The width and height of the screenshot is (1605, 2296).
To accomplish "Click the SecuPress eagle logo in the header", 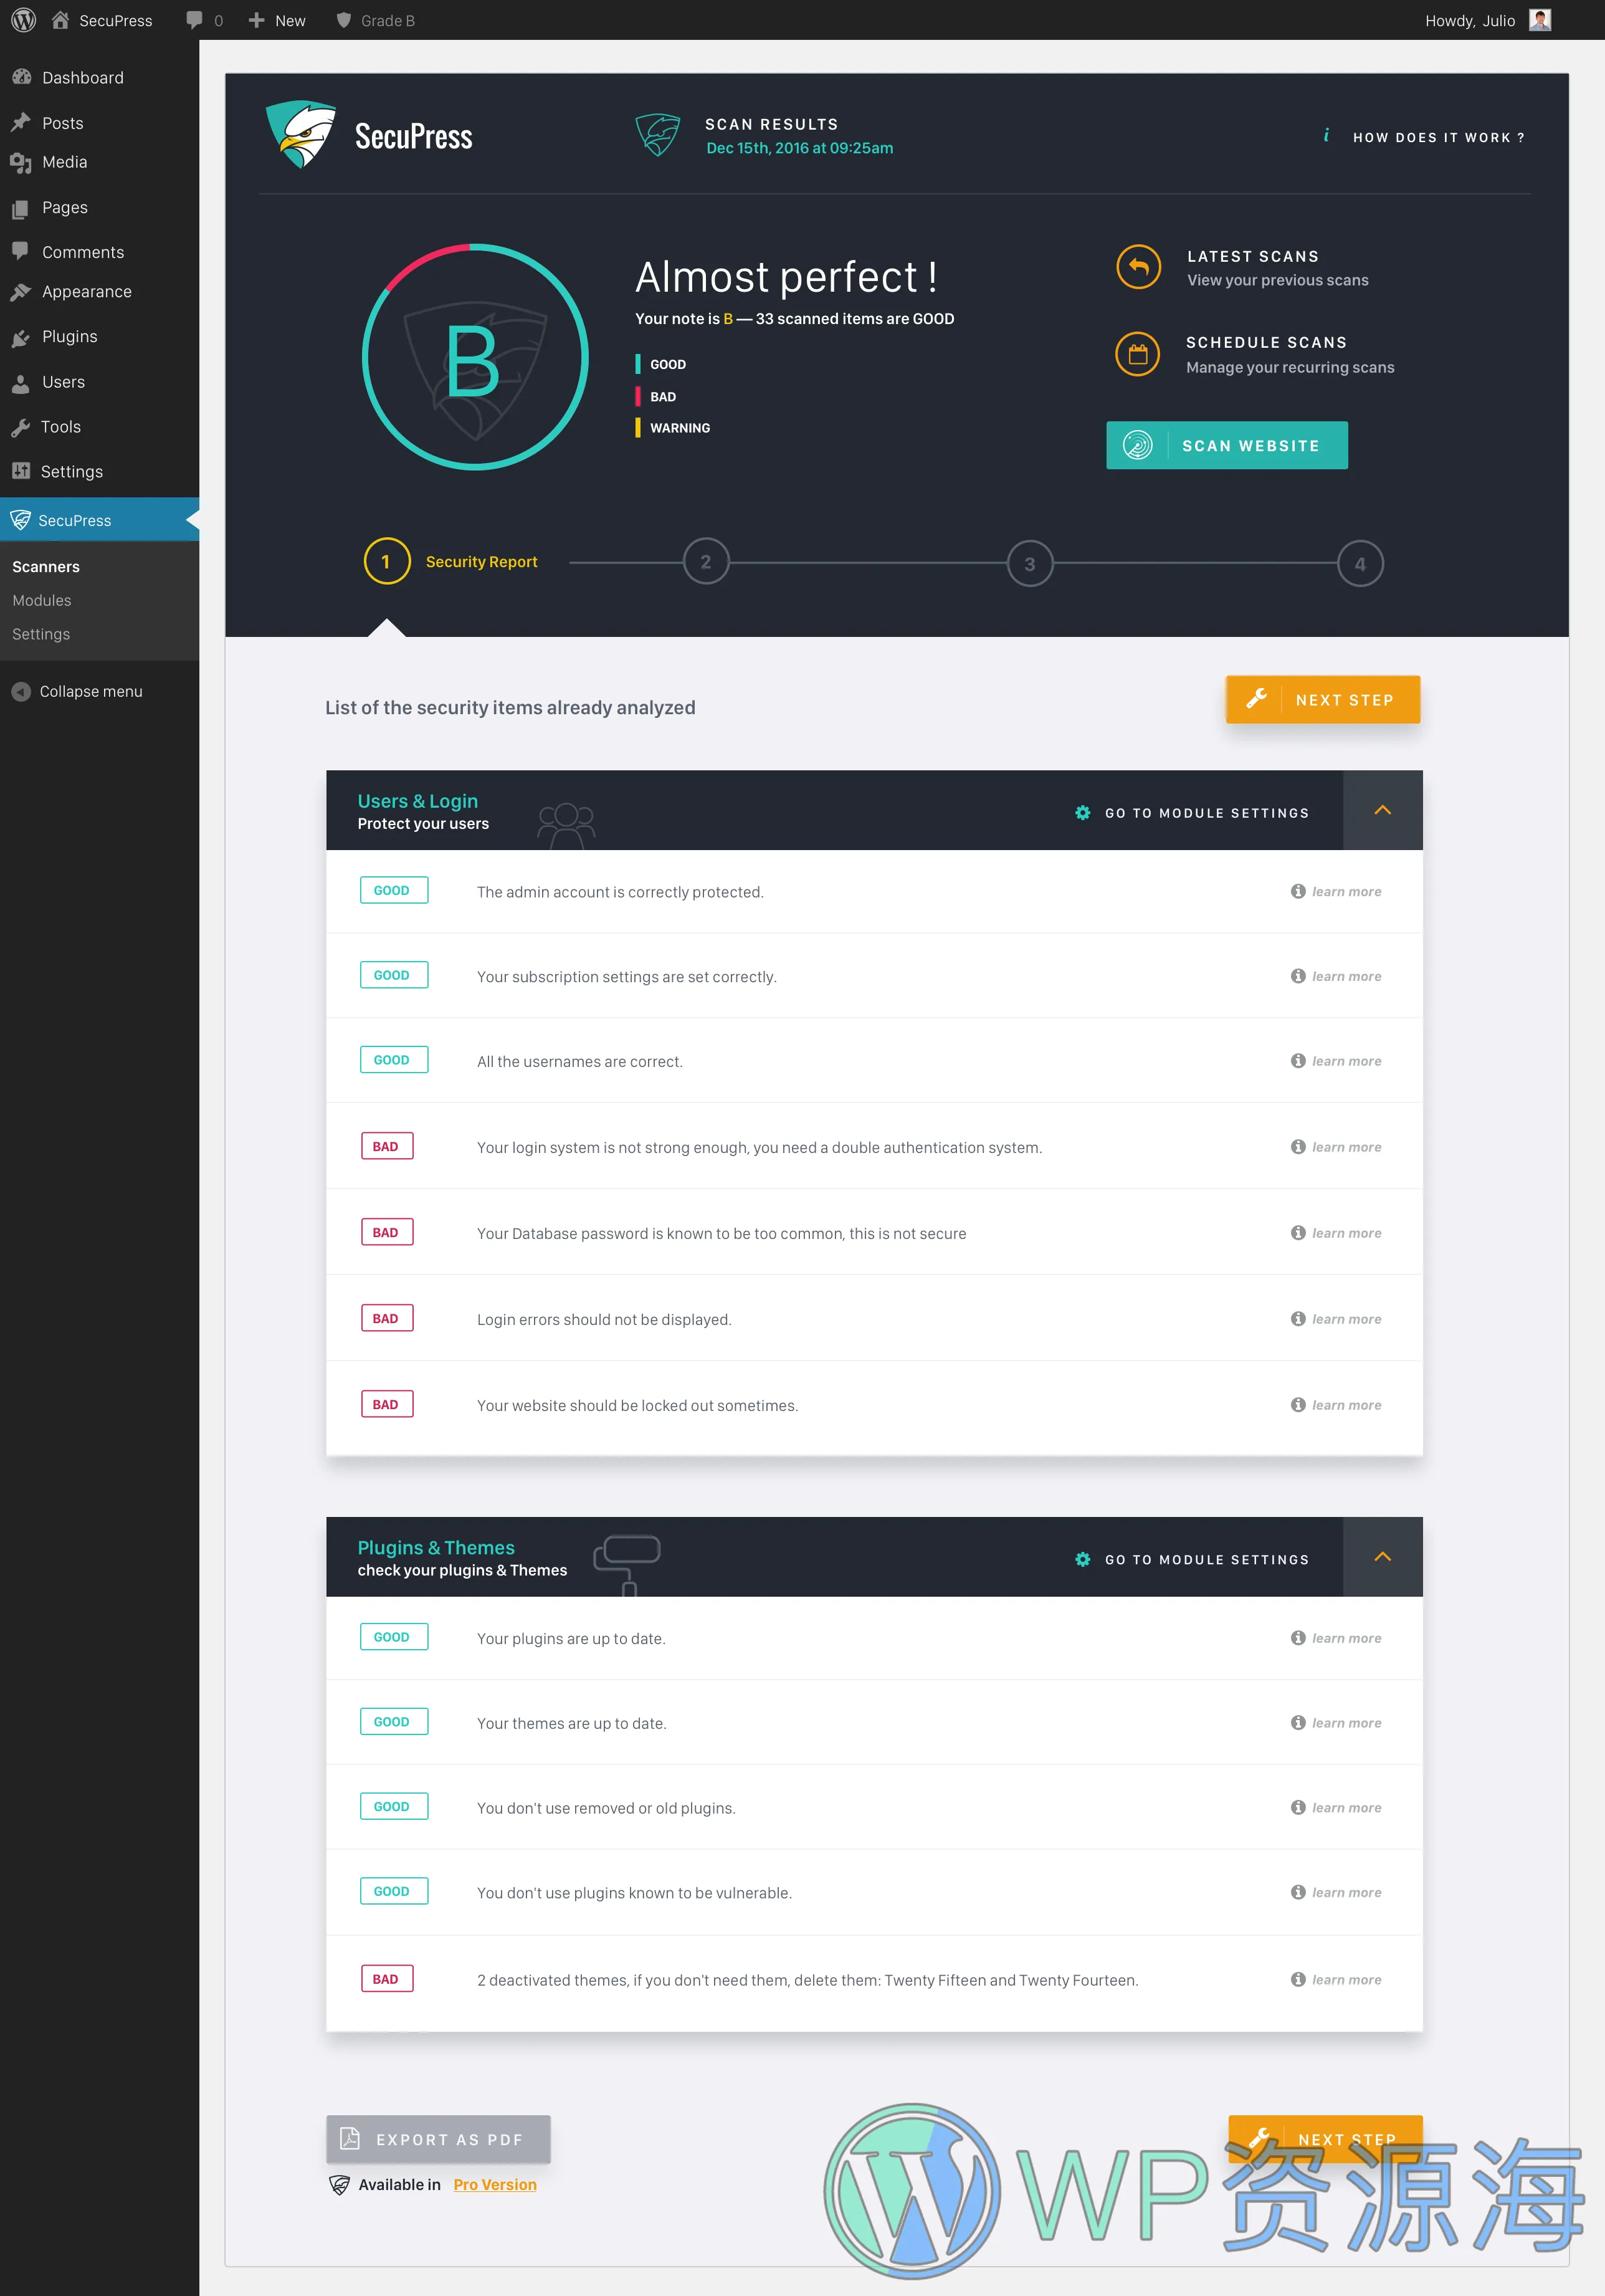I will [300, 135].
